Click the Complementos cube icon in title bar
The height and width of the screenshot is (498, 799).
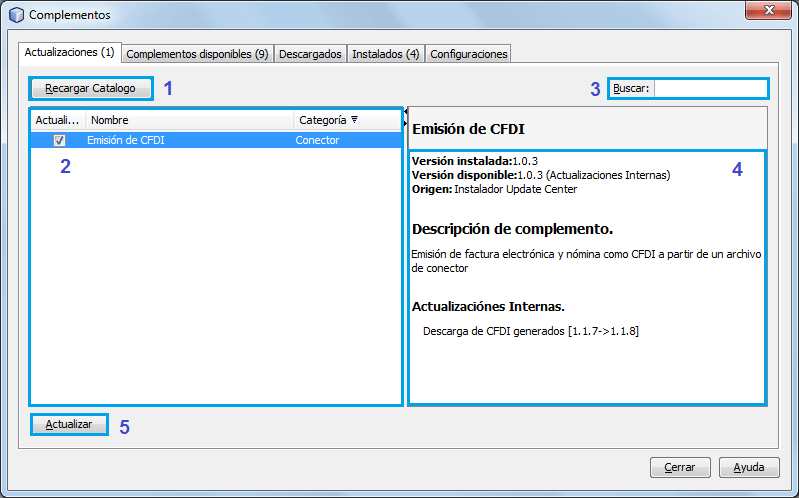click(16, 15)
